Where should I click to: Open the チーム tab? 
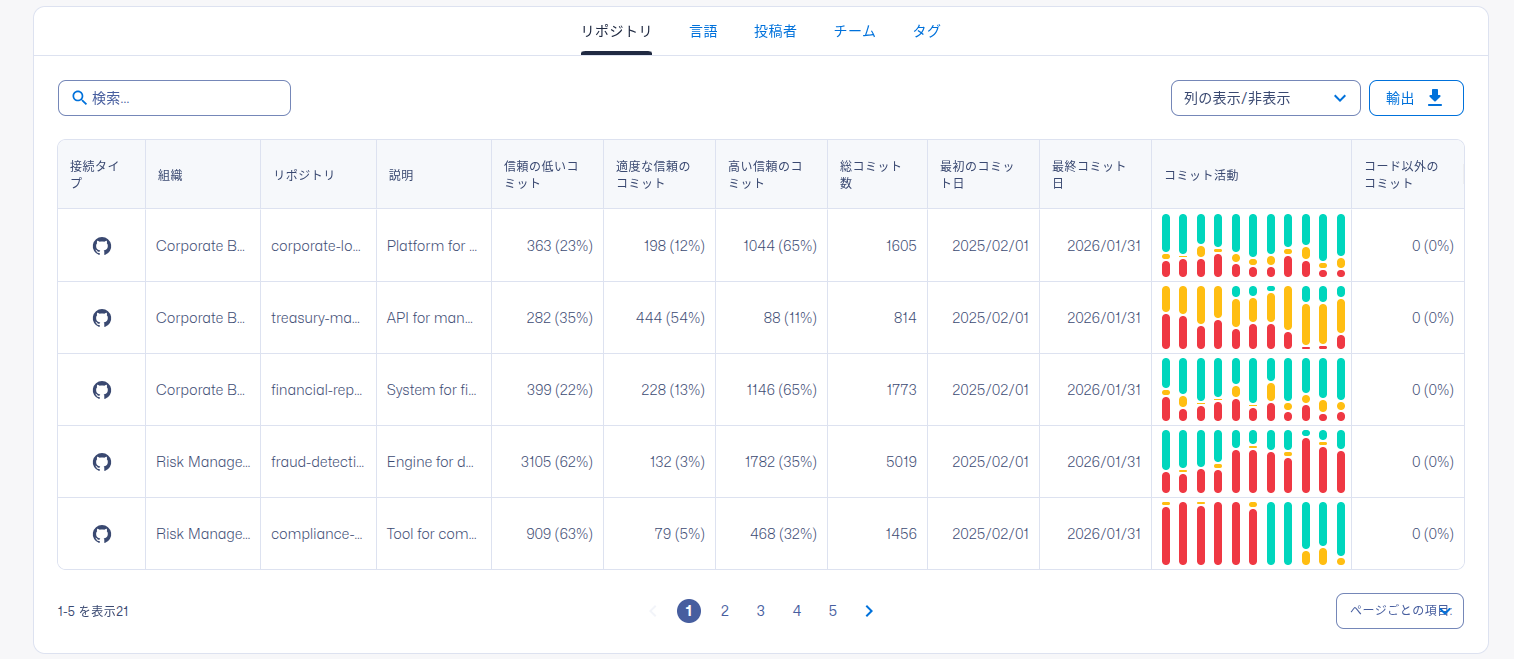[x=854, y=31]
